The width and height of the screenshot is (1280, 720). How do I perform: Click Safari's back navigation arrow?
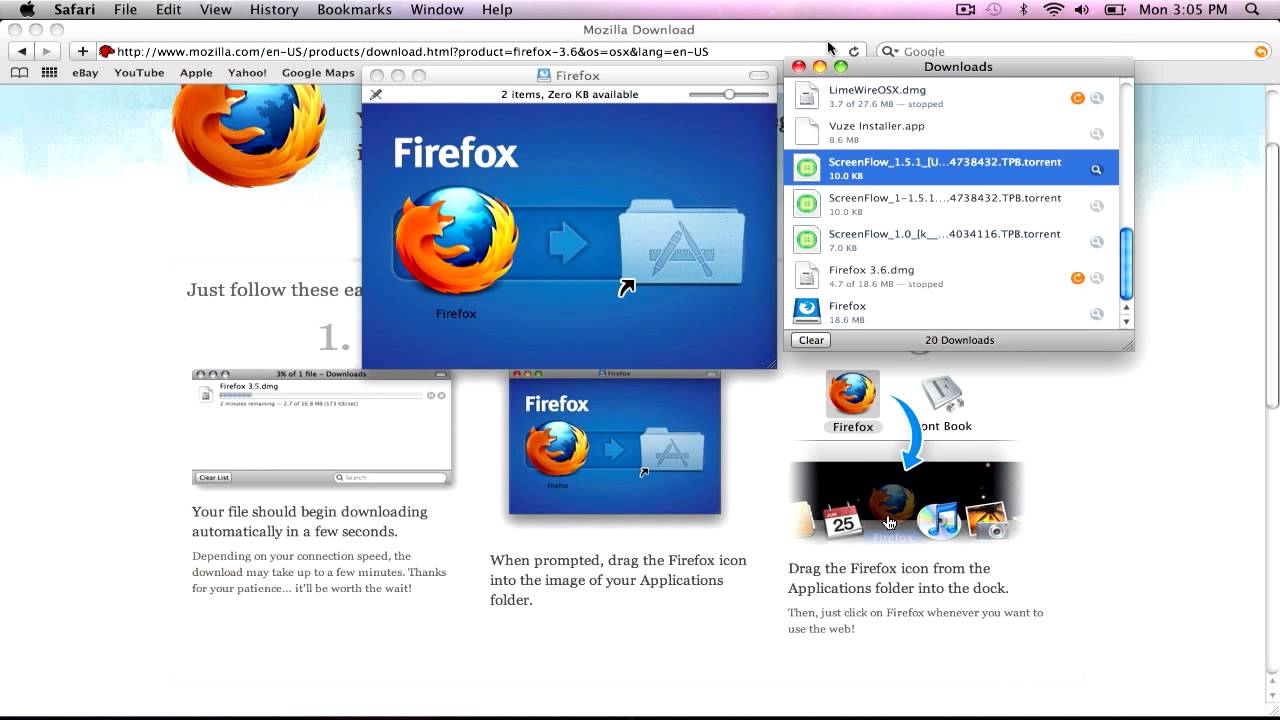coord(22,51)
